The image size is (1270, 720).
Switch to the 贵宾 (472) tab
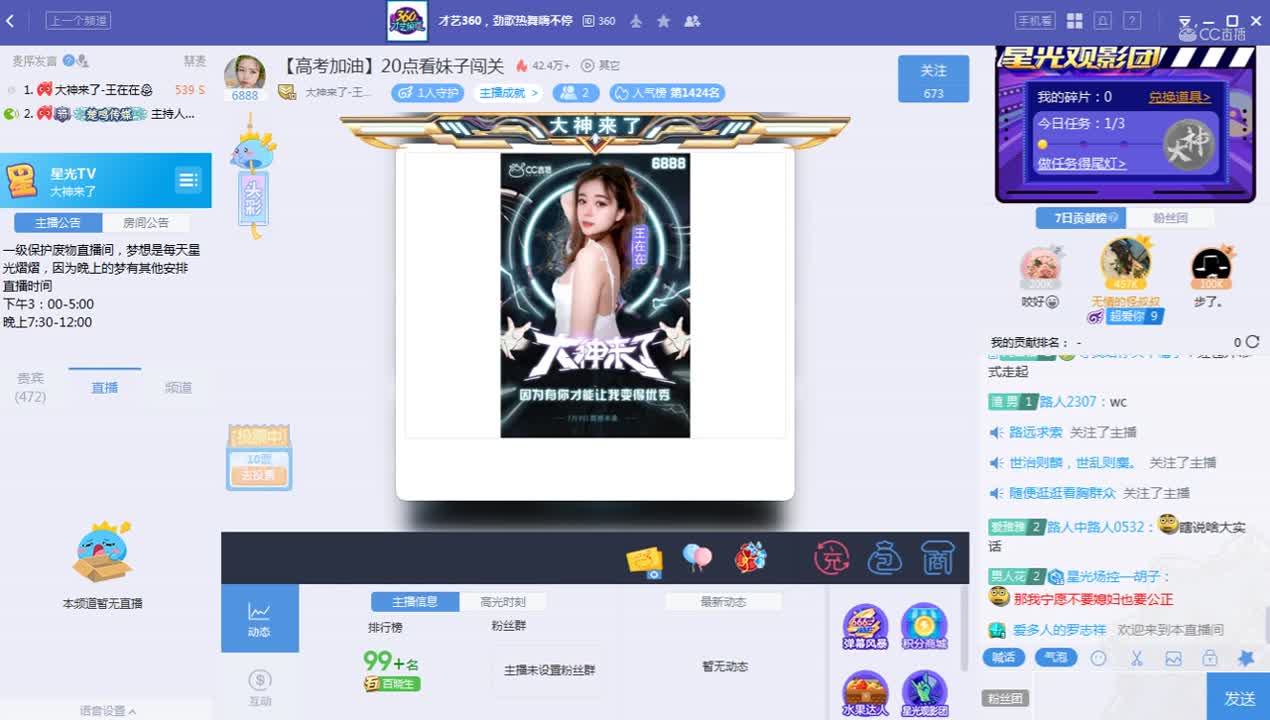(31, 387)
